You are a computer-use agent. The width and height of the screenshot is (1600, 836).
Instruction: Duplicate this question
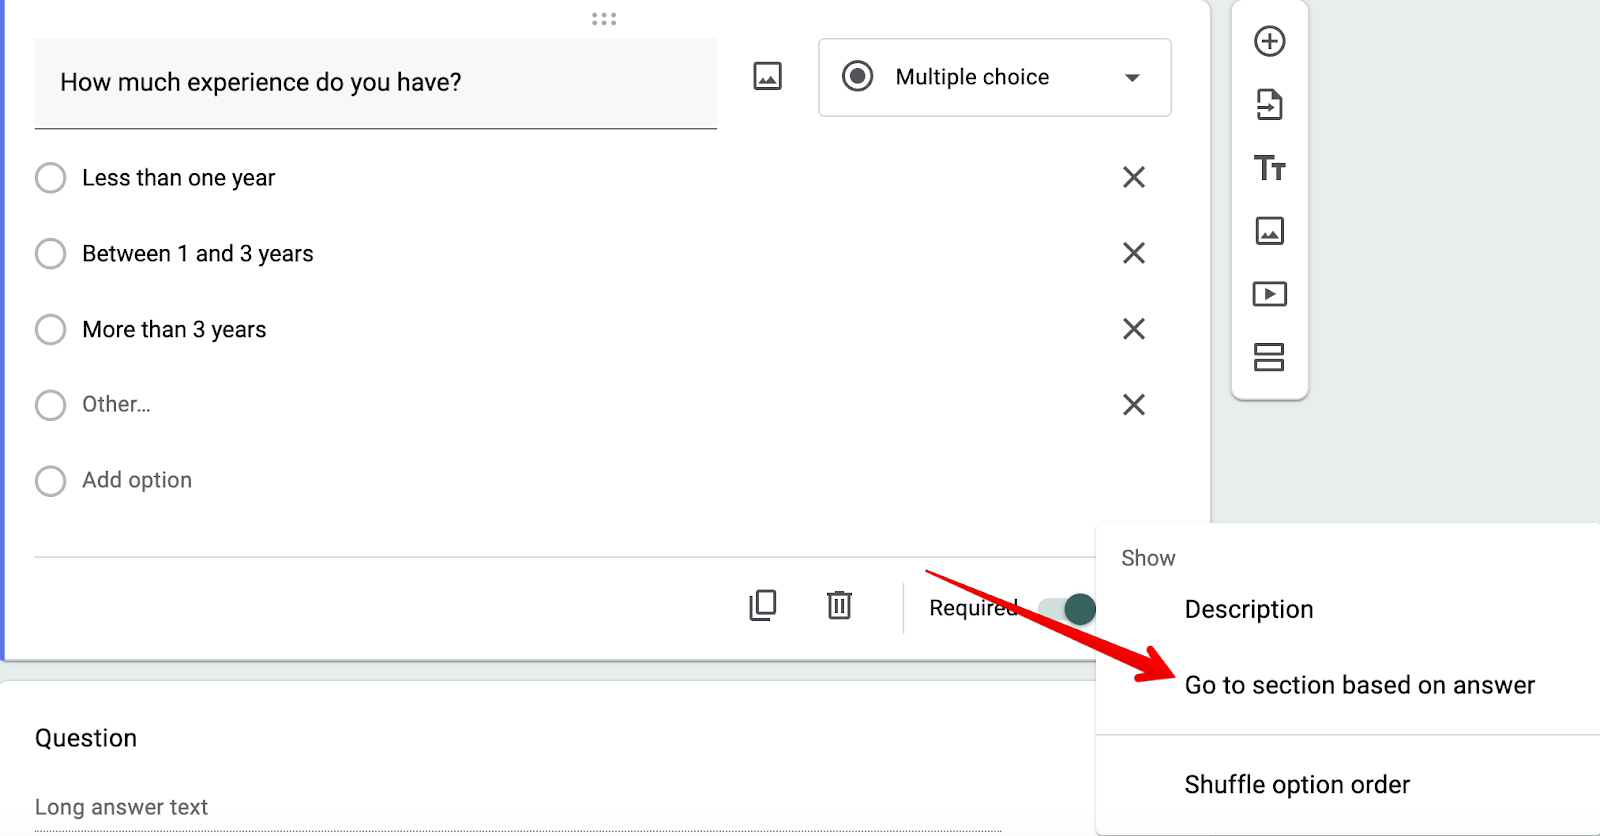(763, 605)
